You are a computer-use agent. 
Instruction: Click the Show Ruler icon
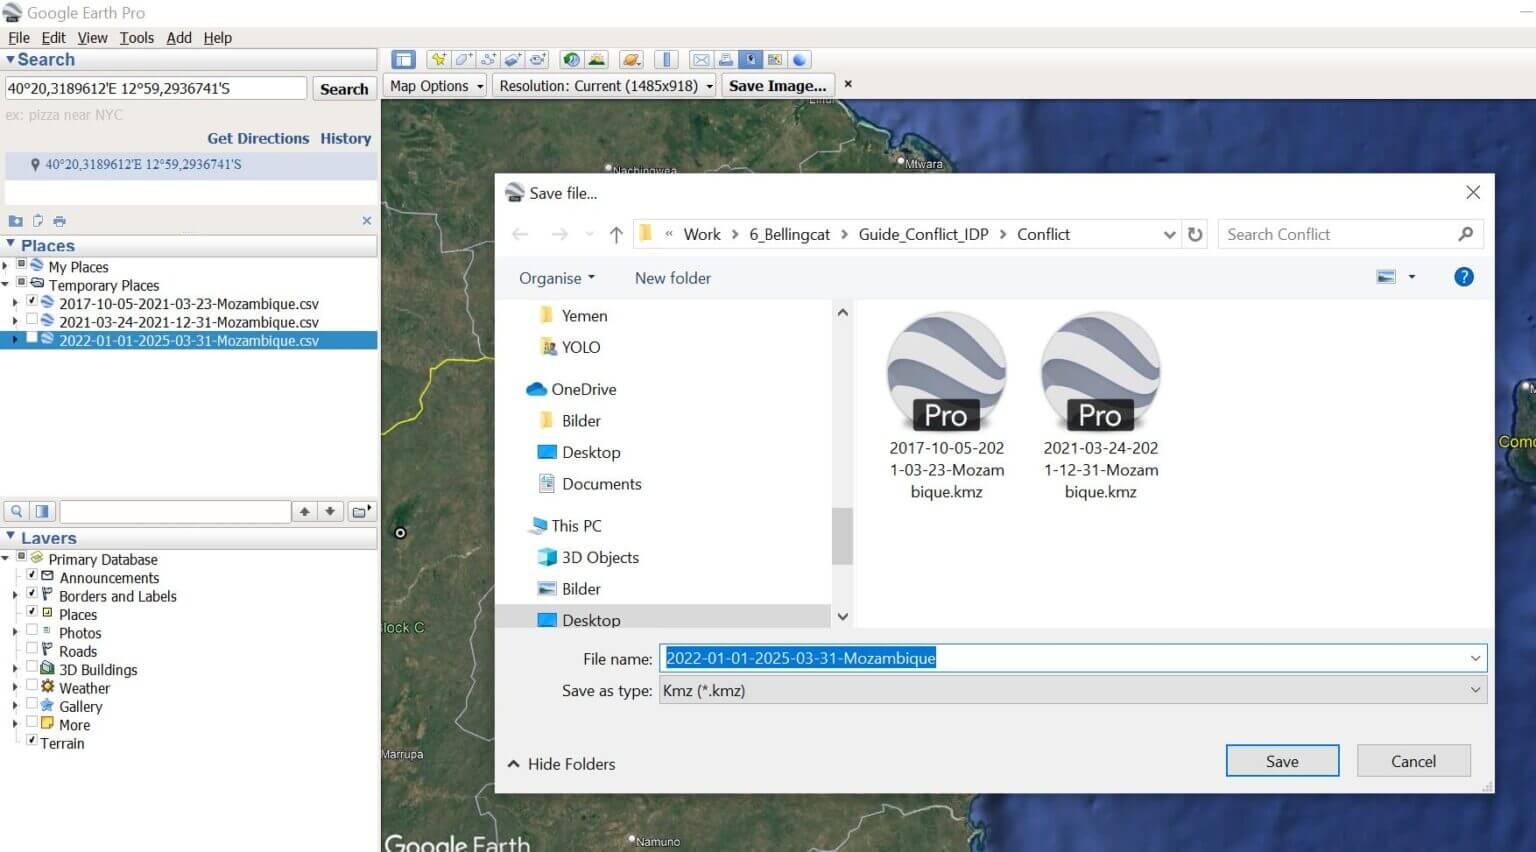click(x=667, y=60)
